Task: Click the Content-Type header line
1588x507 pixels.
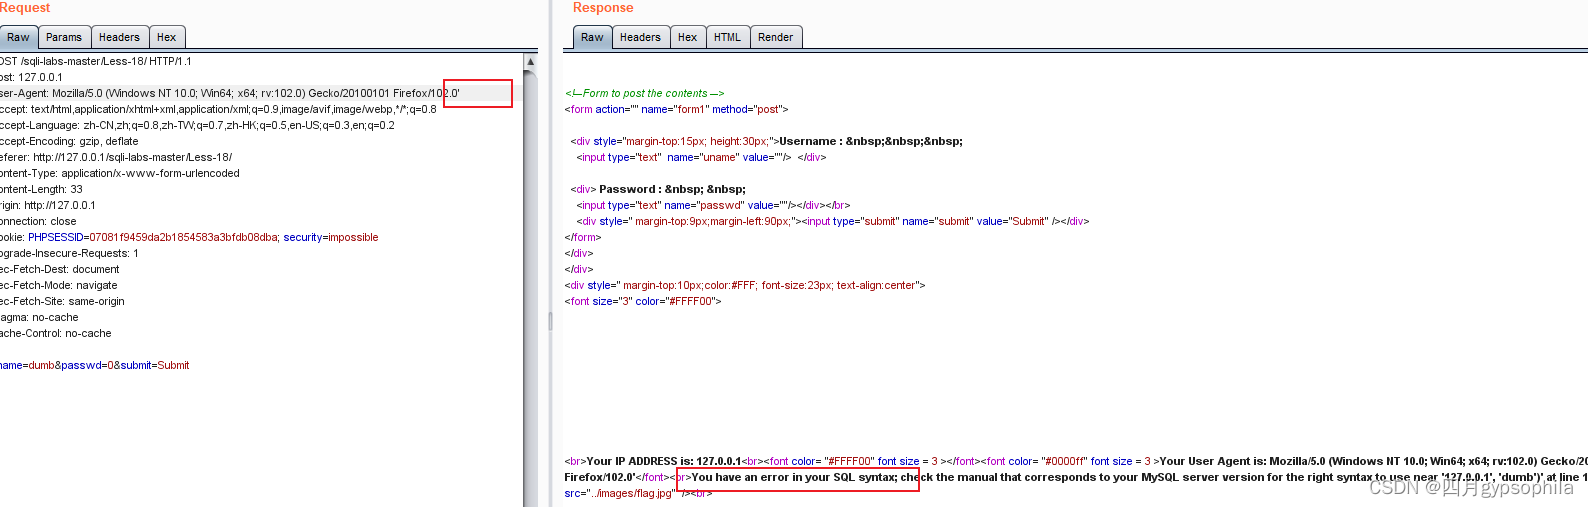Action: 119,173
